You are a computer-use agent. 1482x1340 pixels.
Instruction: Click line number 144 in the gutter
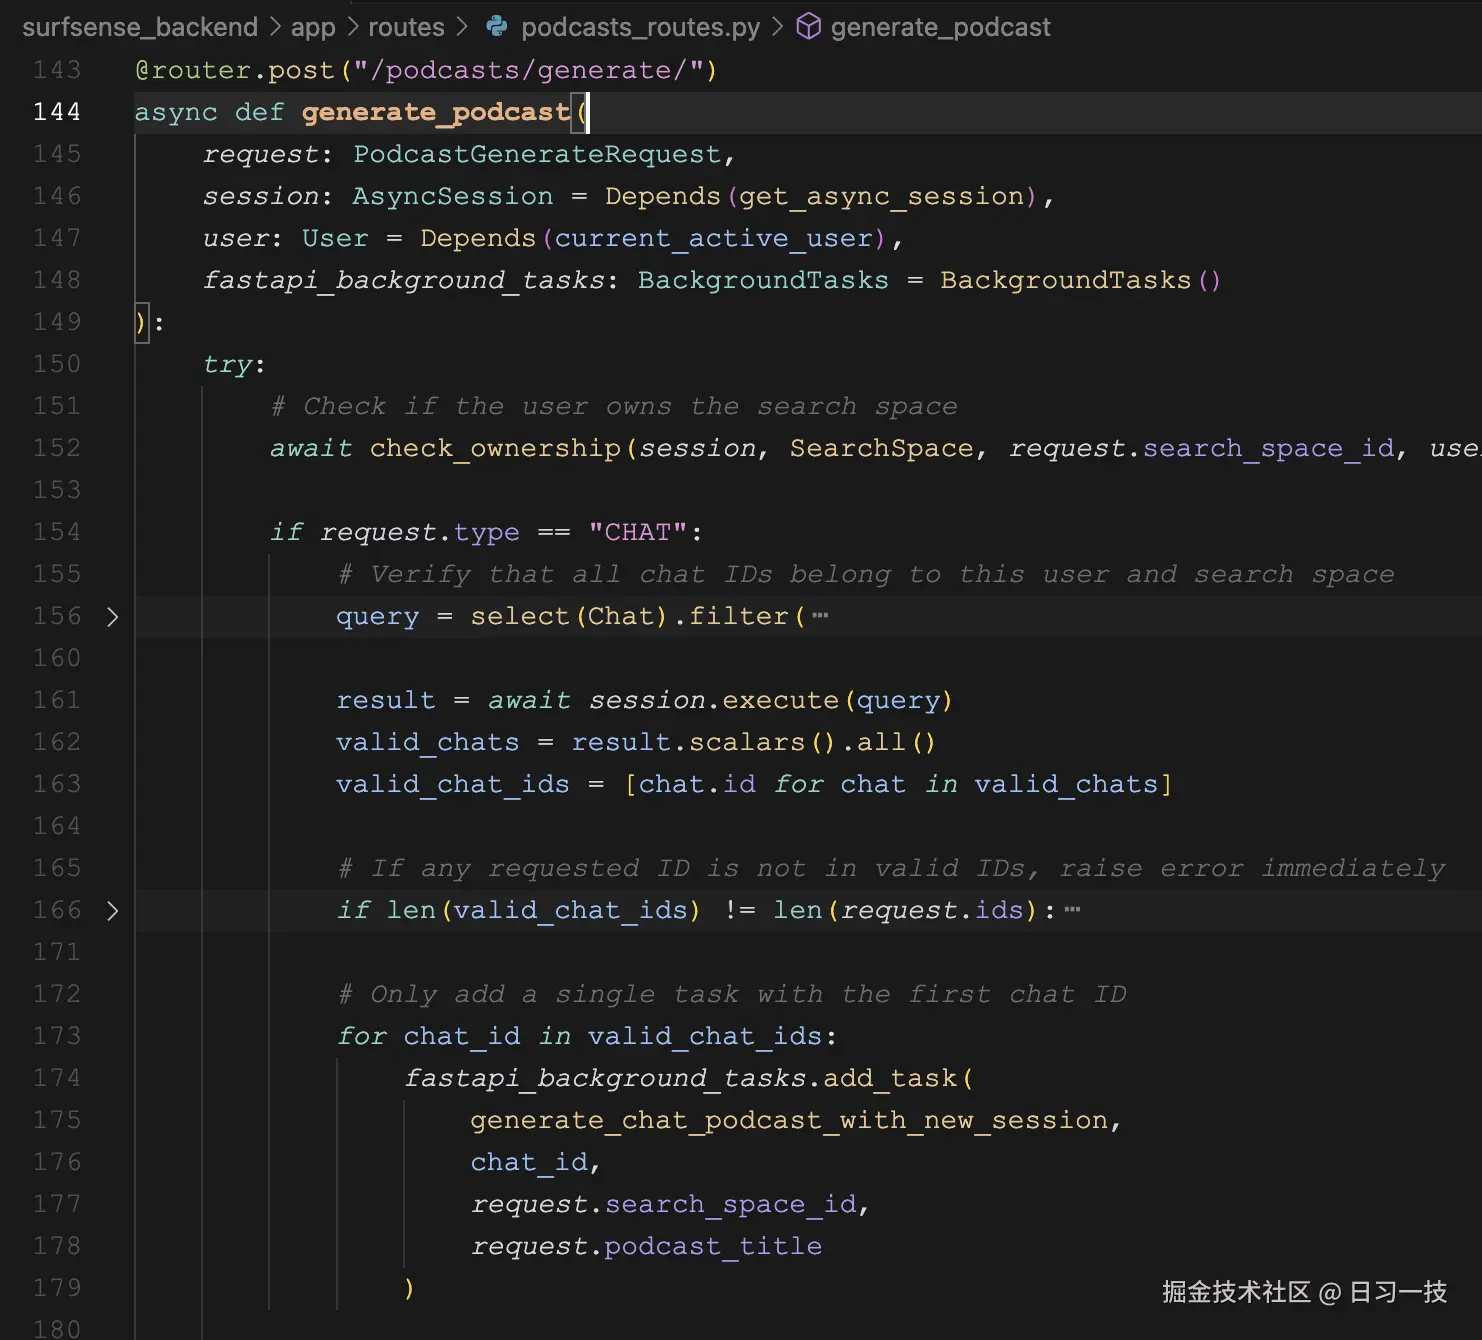[x=57, y=112]
